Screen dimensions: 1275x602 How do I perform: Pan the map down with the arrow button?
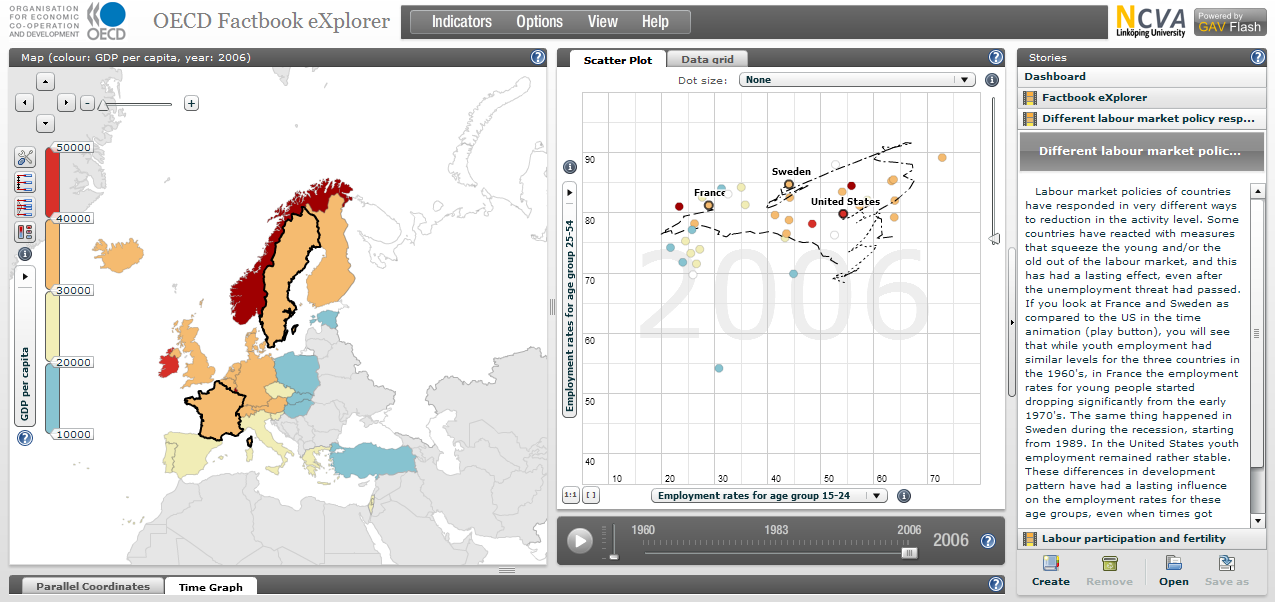coord(45,123)
